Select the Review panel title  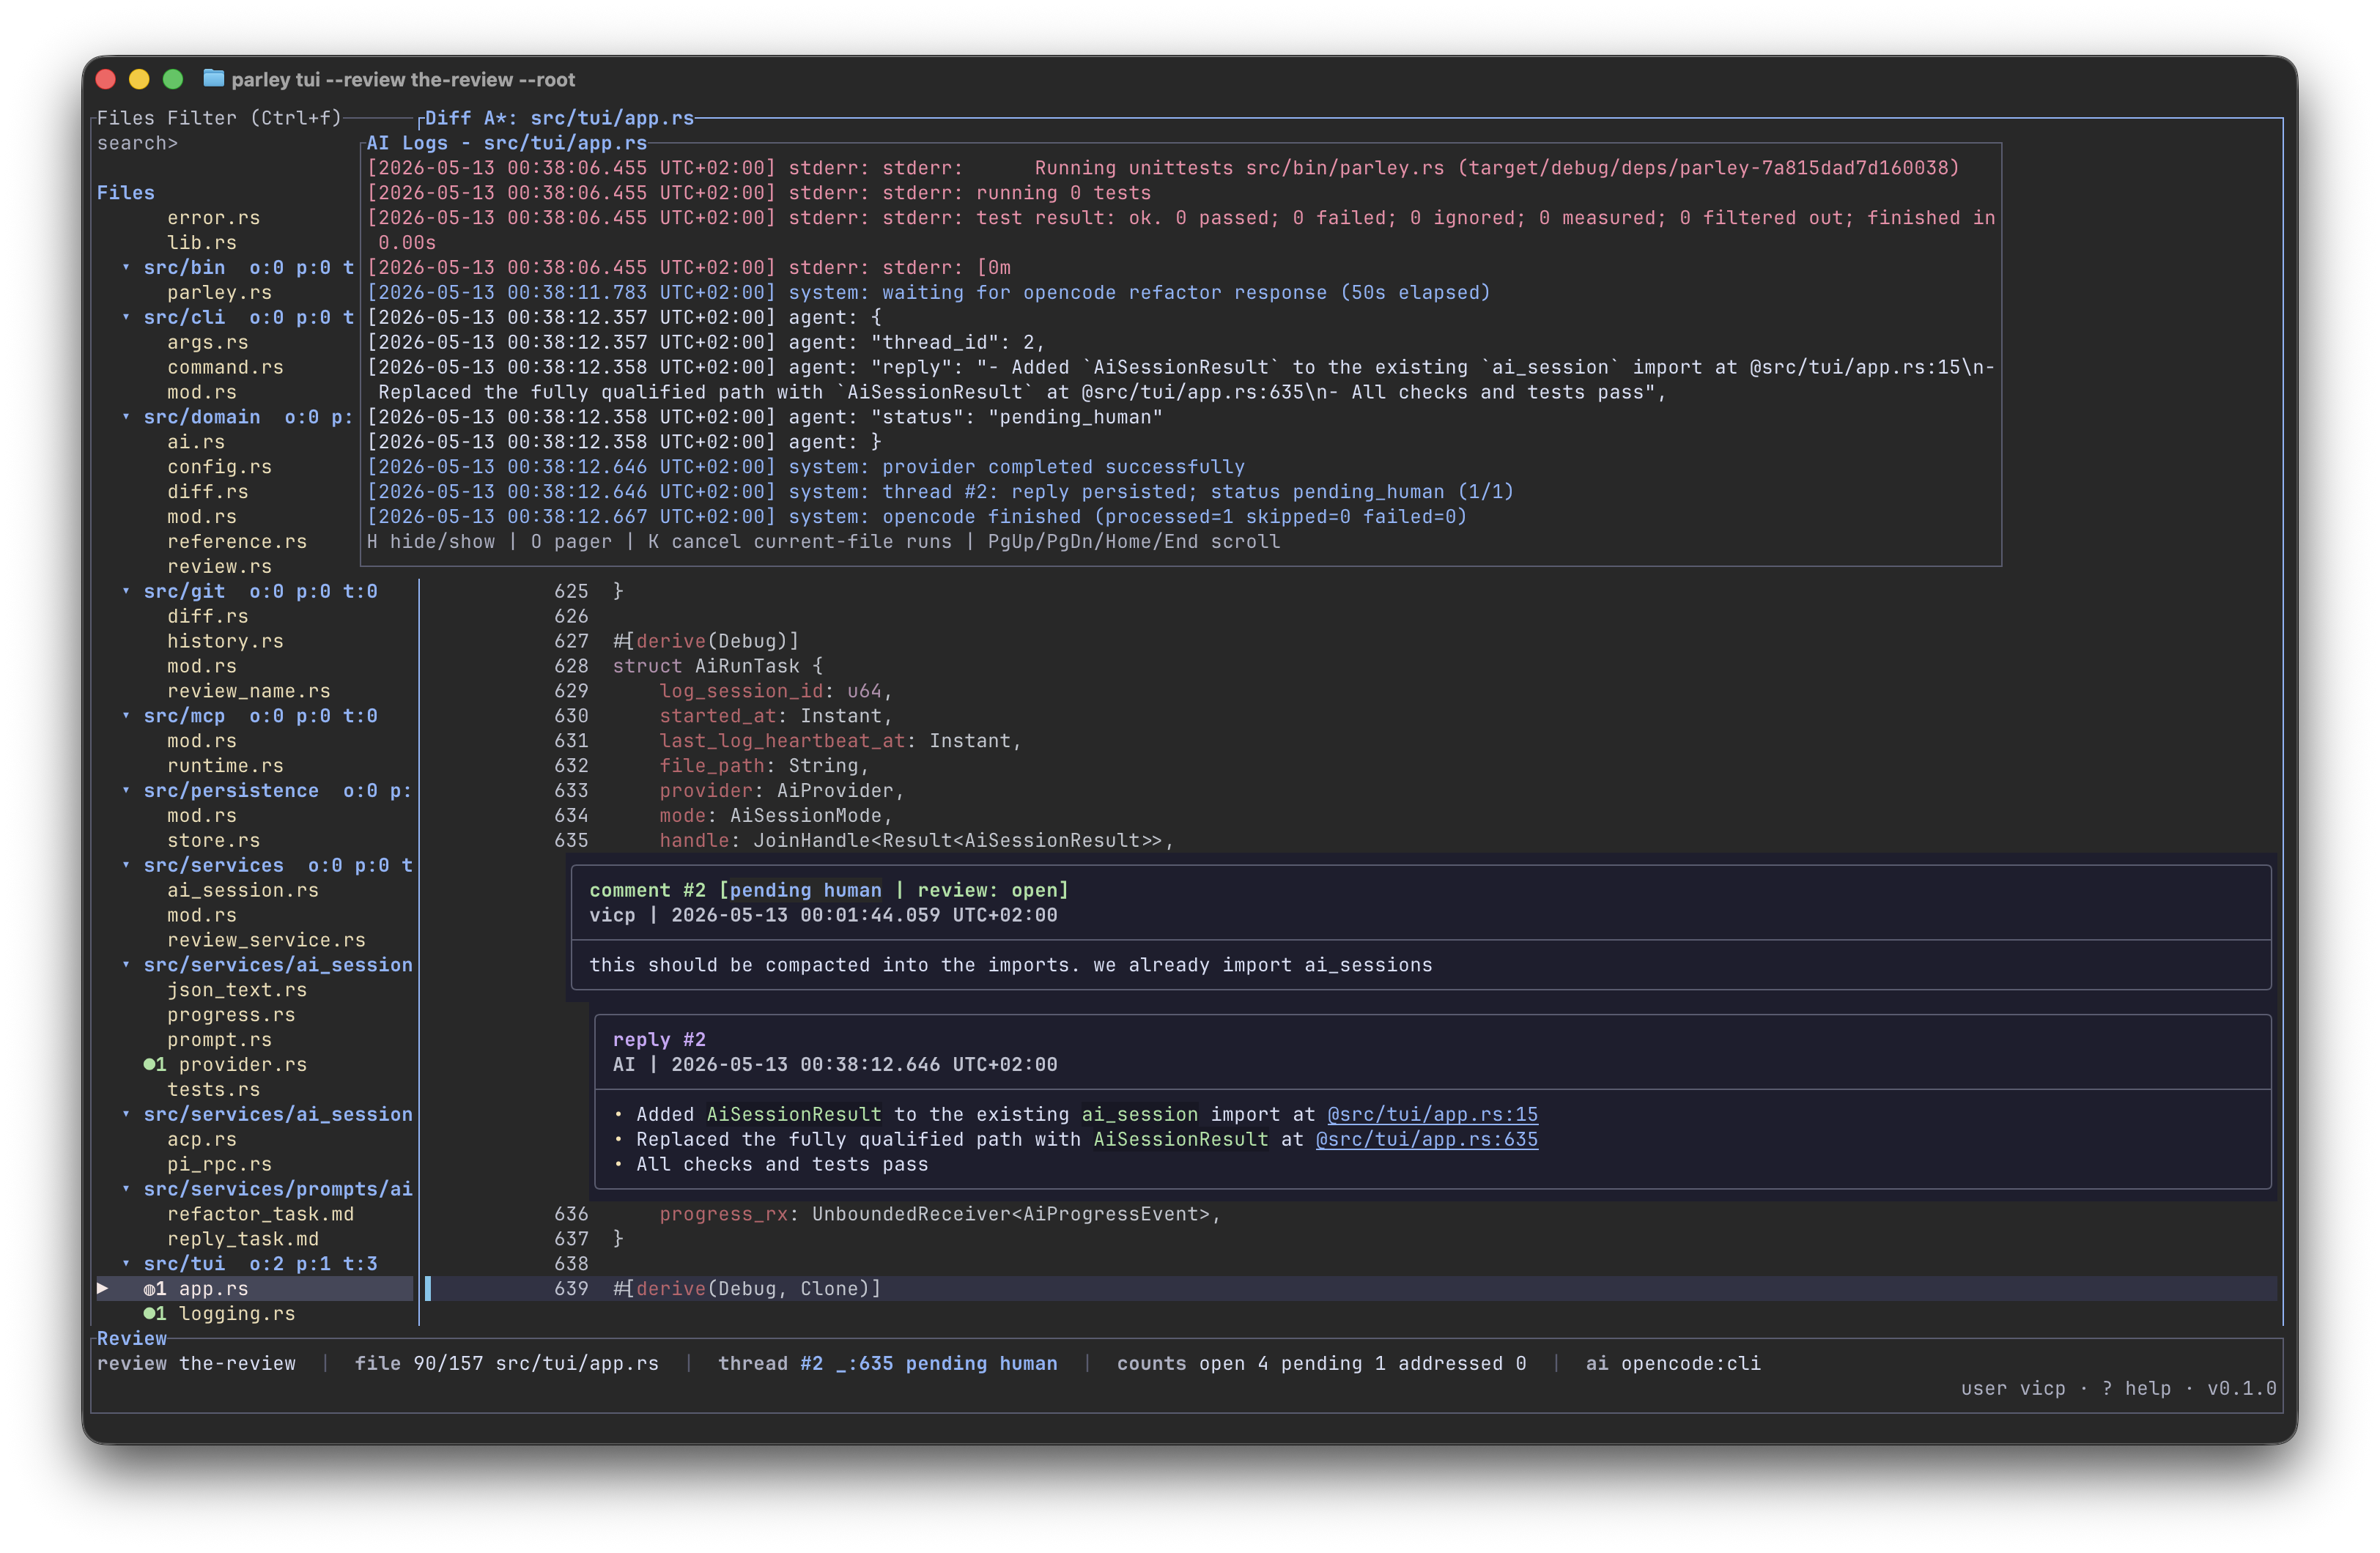pyautogui.click(x=132, y=1338)
